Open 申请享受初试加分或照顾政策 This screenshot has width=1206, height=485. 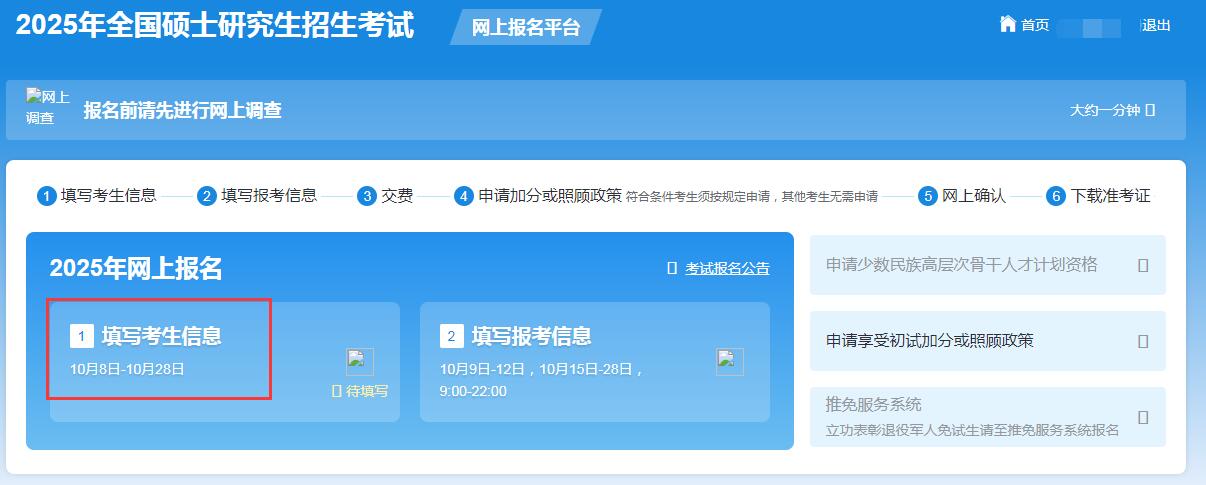tap(988, 341)
